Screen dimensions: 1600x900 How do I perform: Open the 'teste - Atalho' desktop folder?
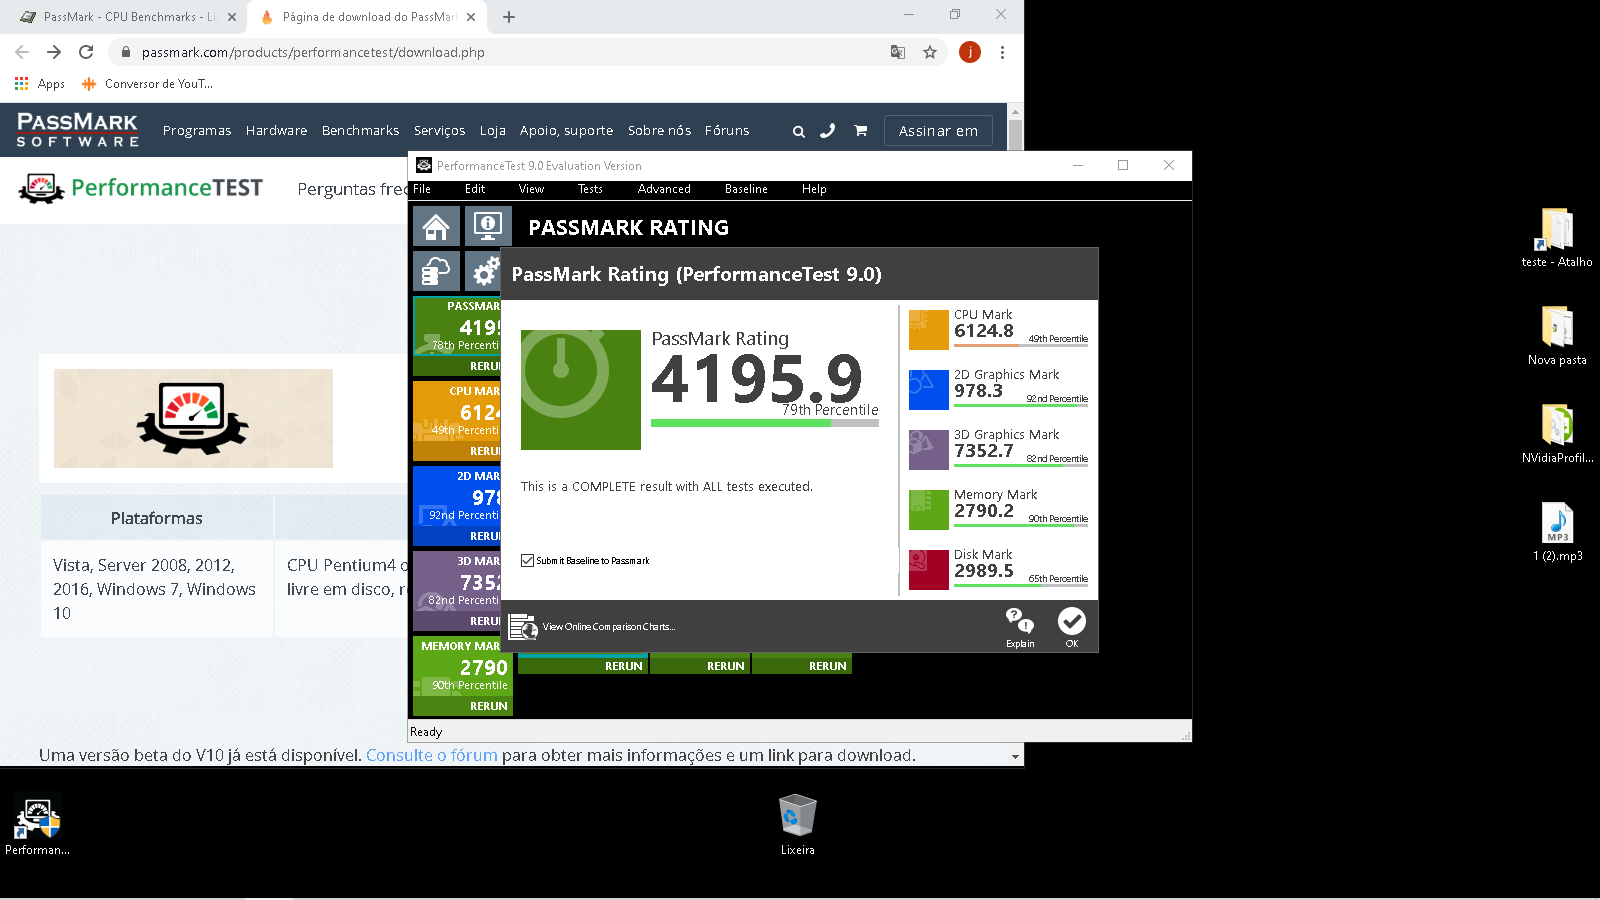point(1557,237)
